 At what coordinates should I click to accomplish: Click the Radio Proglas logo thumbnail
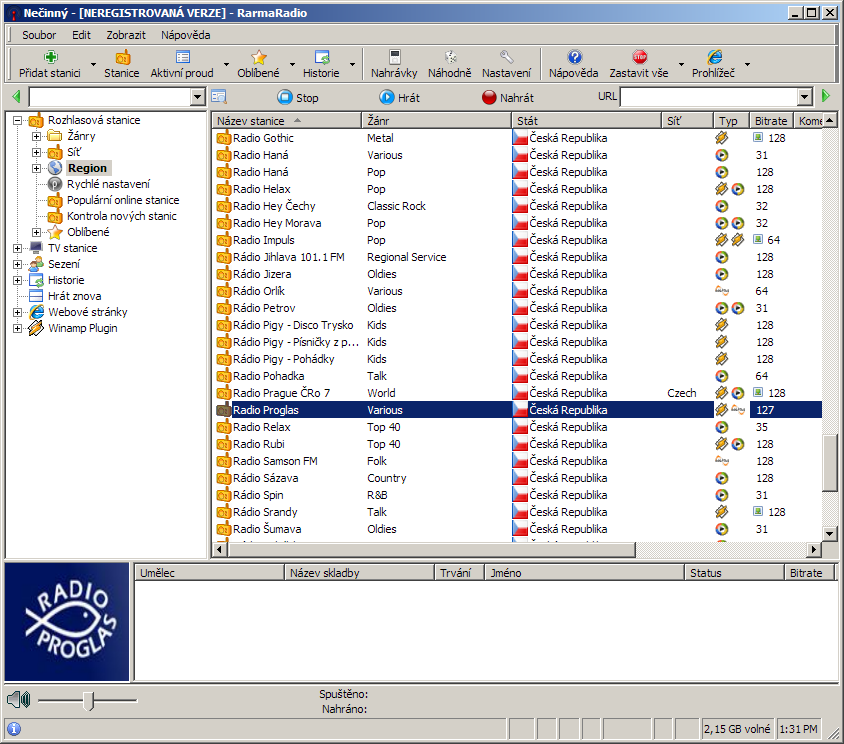[x=67, y=622]
